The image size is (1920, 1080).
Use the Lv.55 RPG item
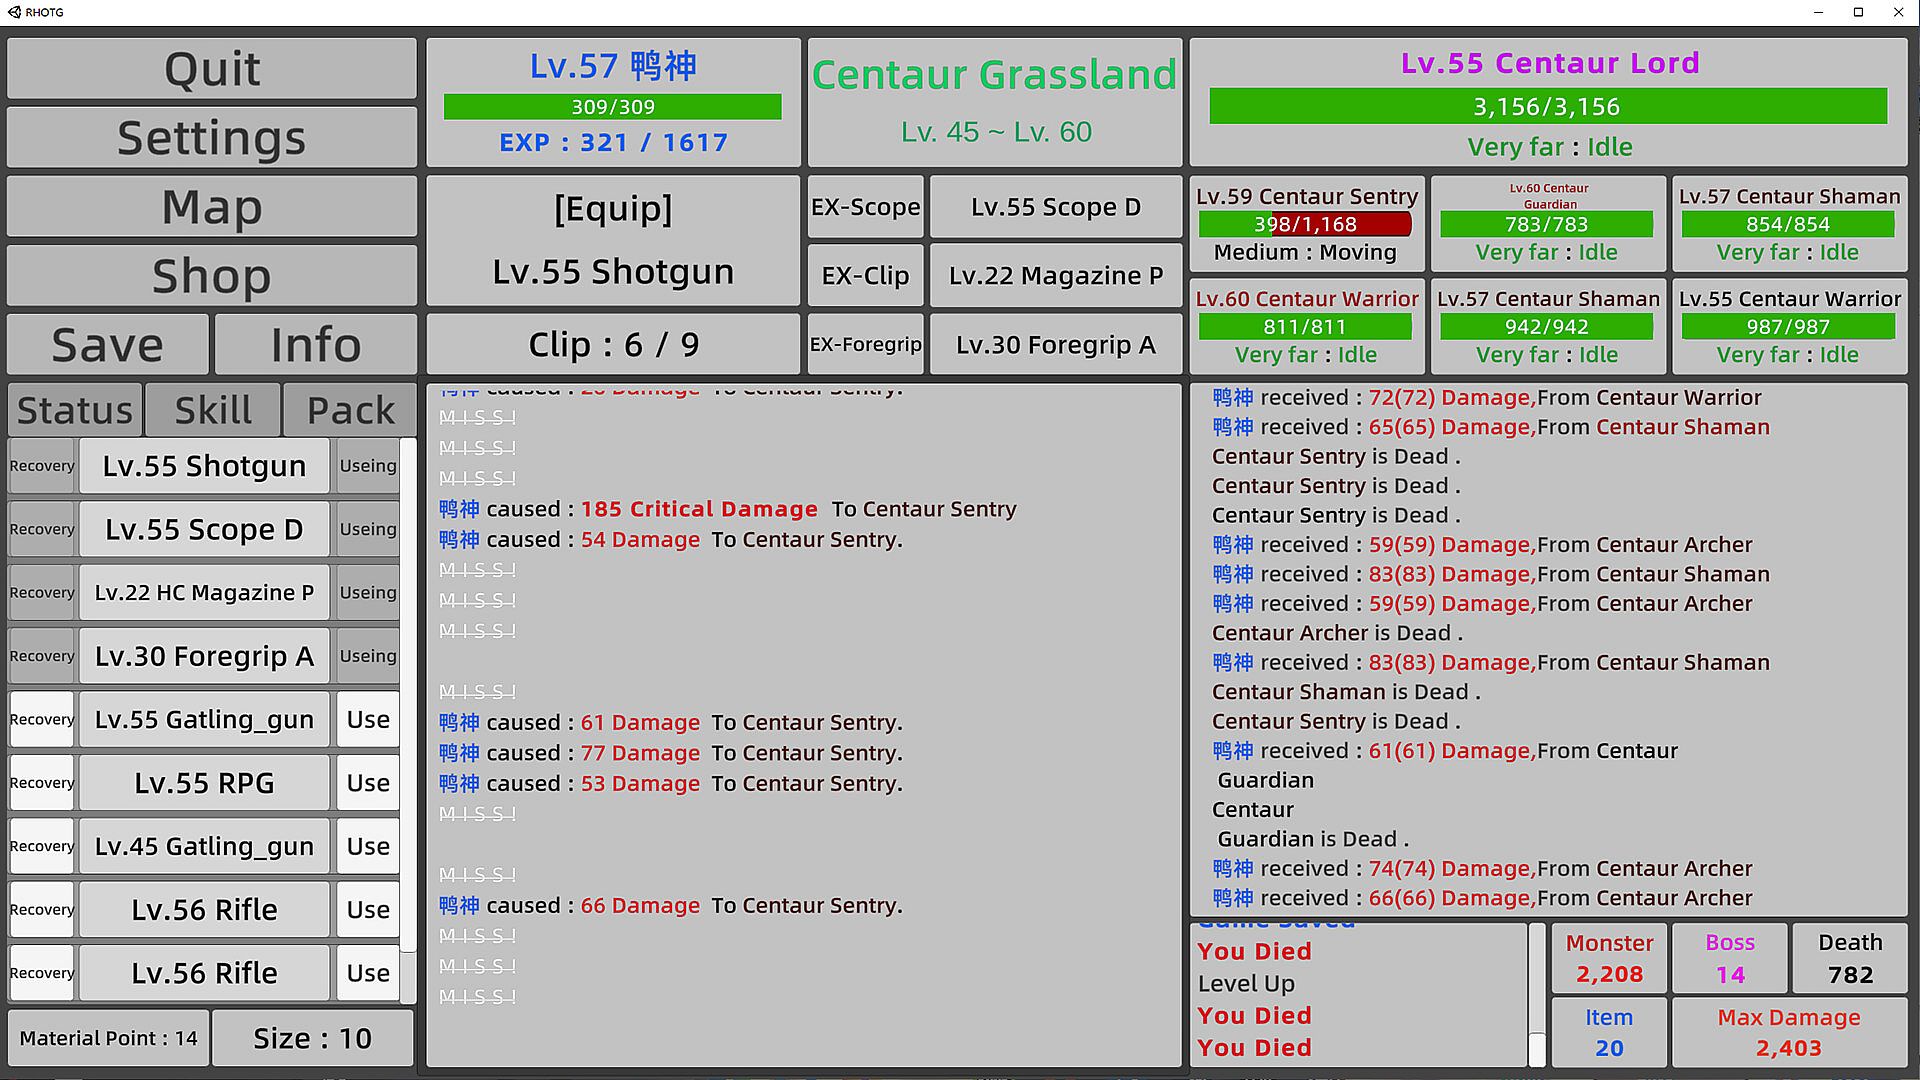pos(367,783)
